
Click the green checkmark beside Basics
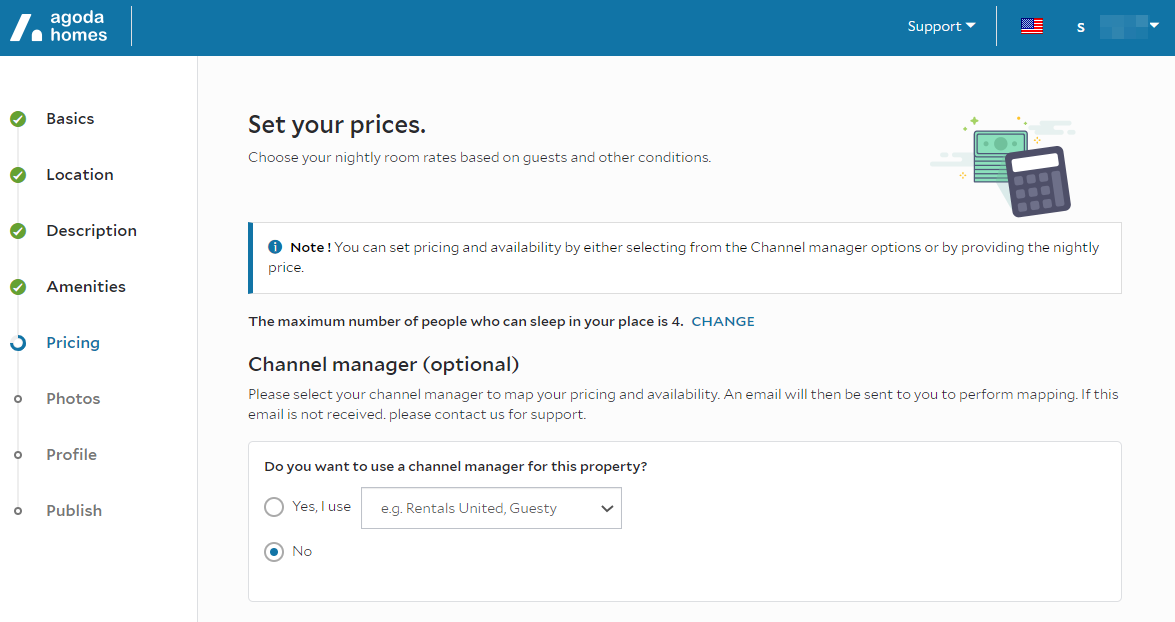pos(18,119)
